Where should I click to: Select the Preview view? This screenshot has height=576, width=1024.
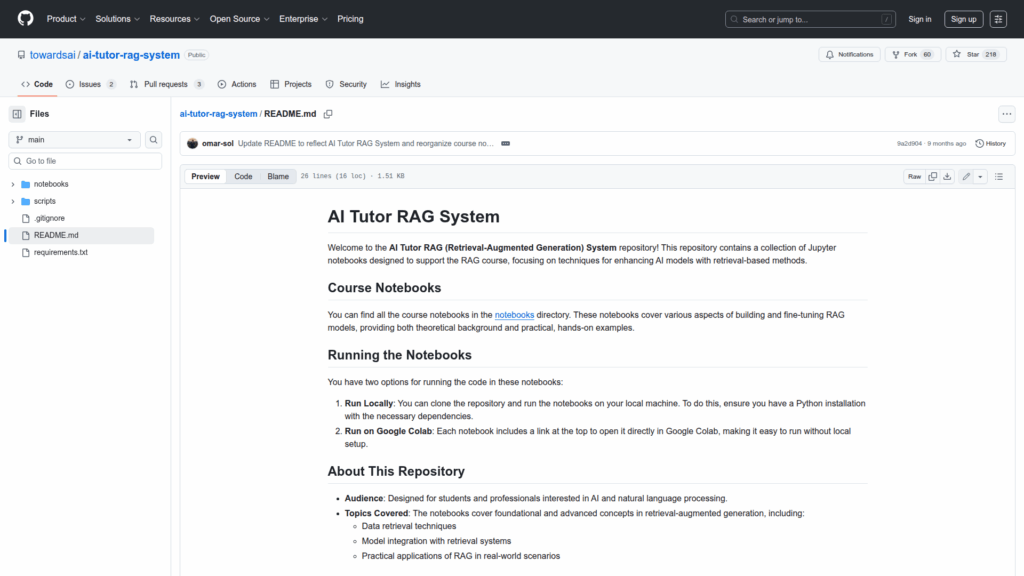[x=205, y=176]
